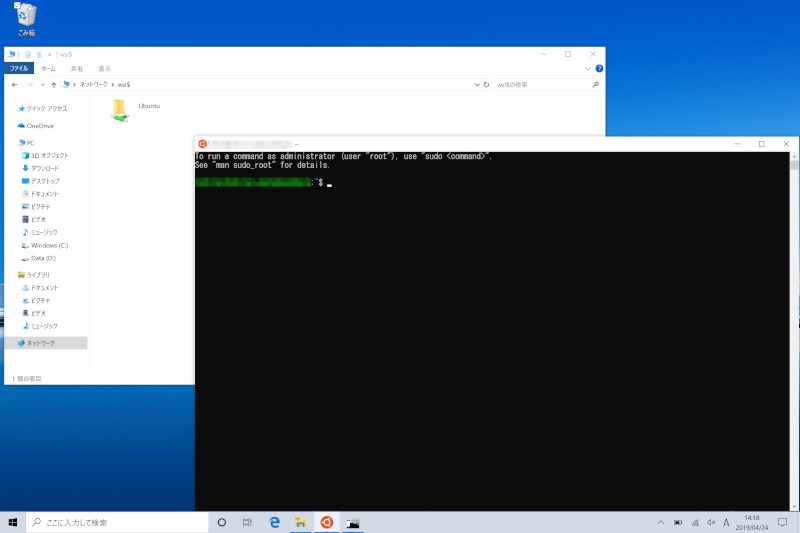800x533 pixels.
Task: Open the recent locations dropdown arrow
Action: click(43, 85)
